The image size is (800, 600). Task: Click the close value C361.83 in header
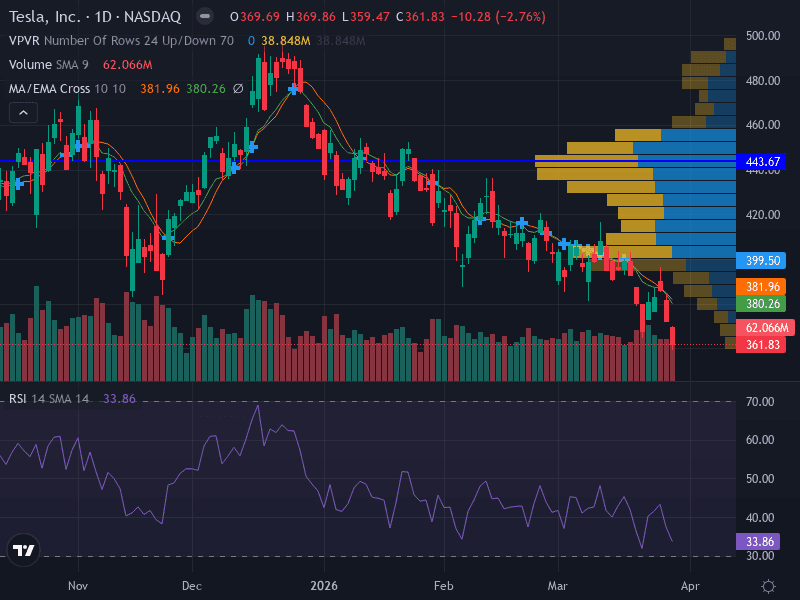pyautogui.click(x=420, y=17)
